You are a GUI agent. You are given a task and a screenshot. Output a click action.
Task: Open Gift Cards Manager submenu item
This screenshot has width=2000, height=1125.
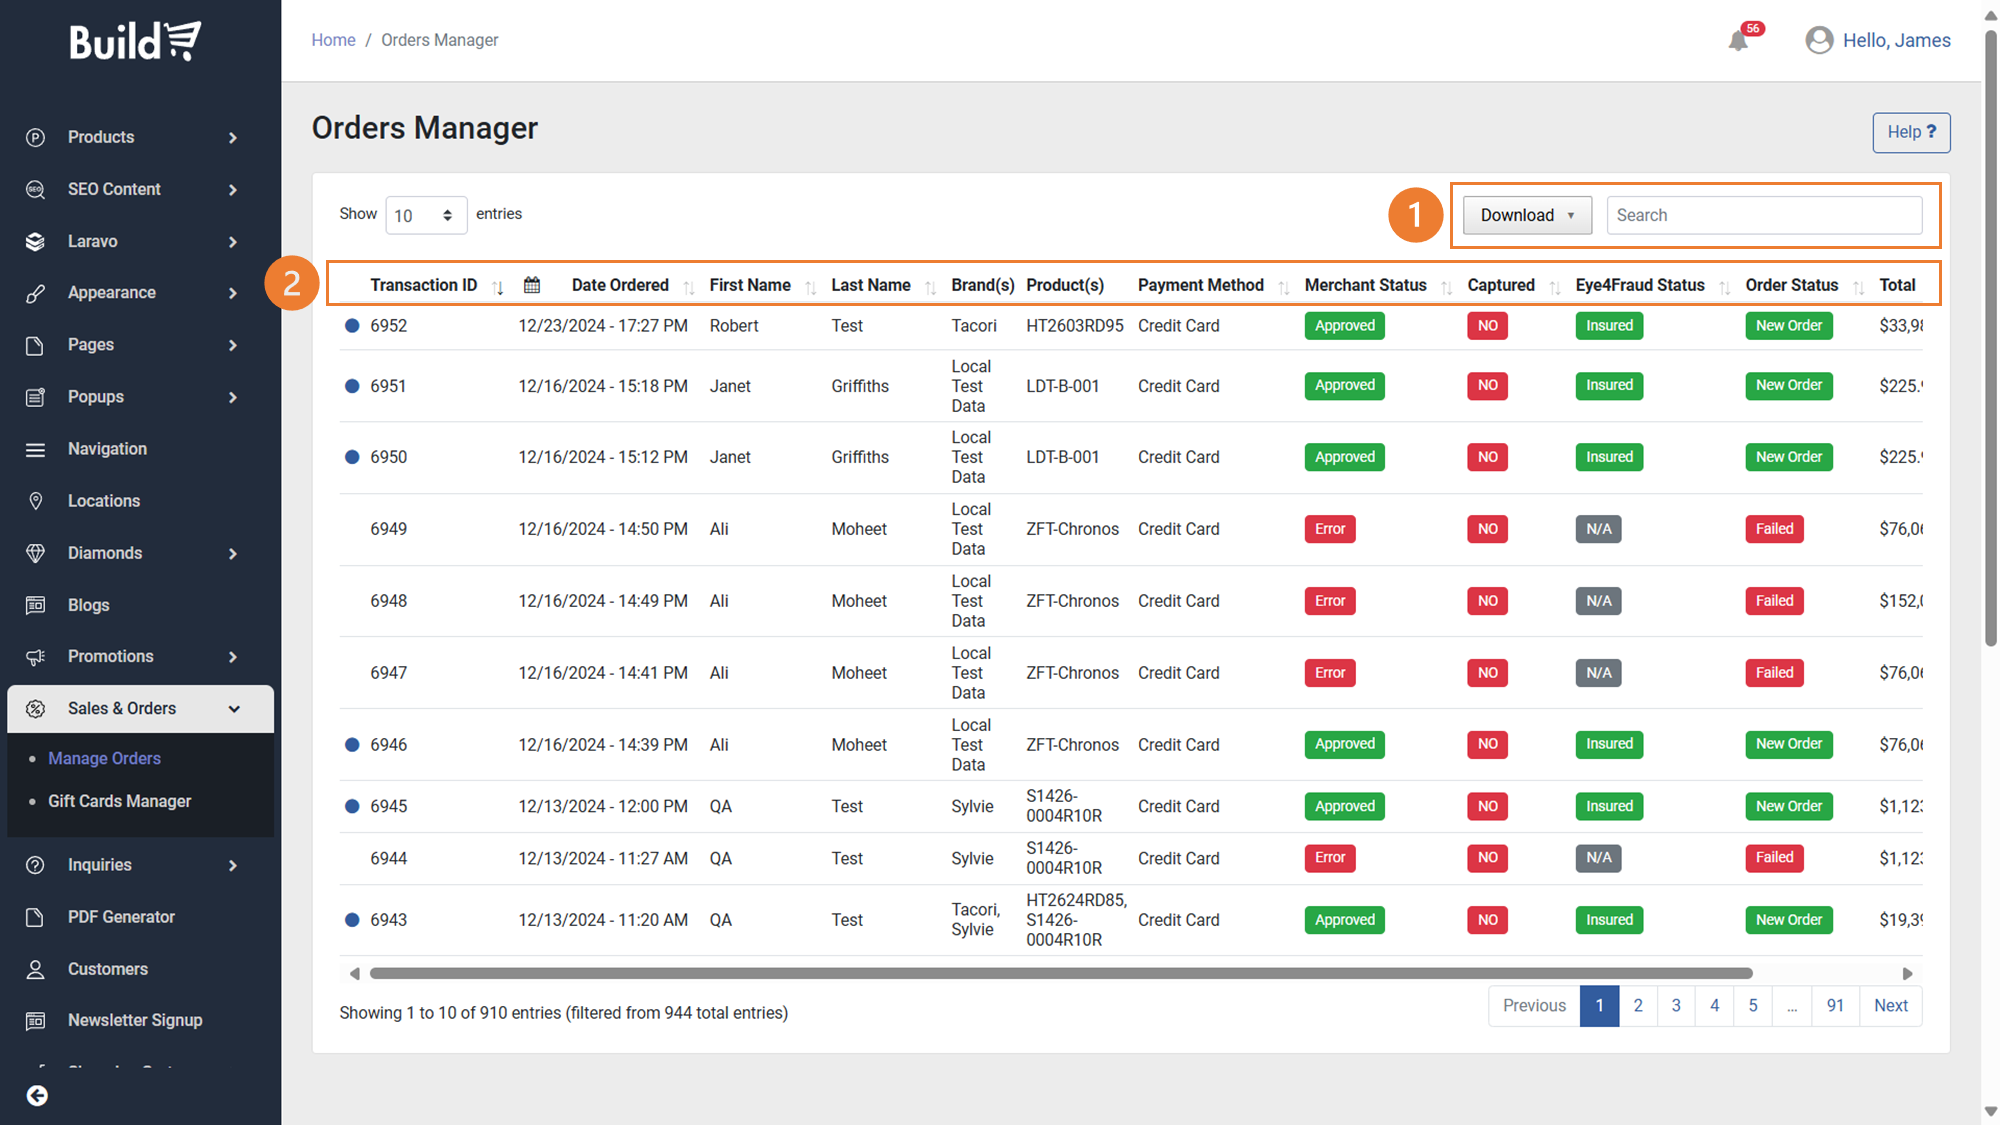(119, 801)
